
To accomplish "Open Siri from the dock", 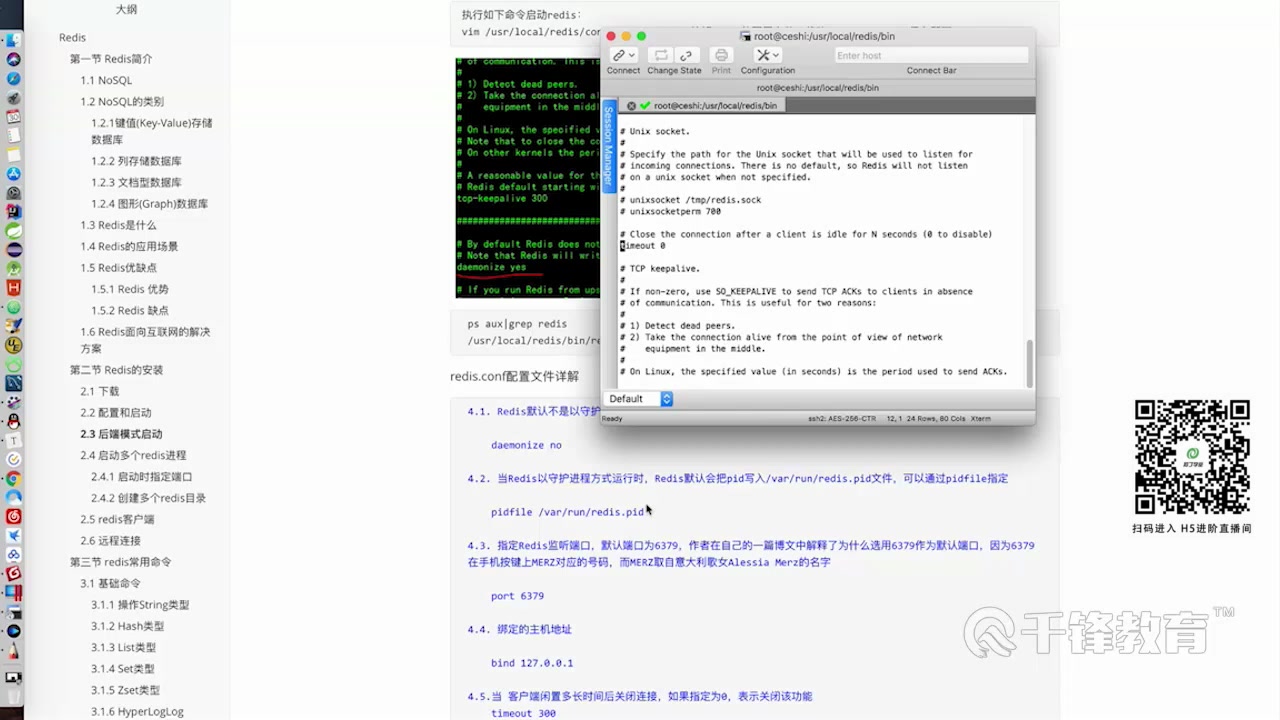I will tap(13, 60).
